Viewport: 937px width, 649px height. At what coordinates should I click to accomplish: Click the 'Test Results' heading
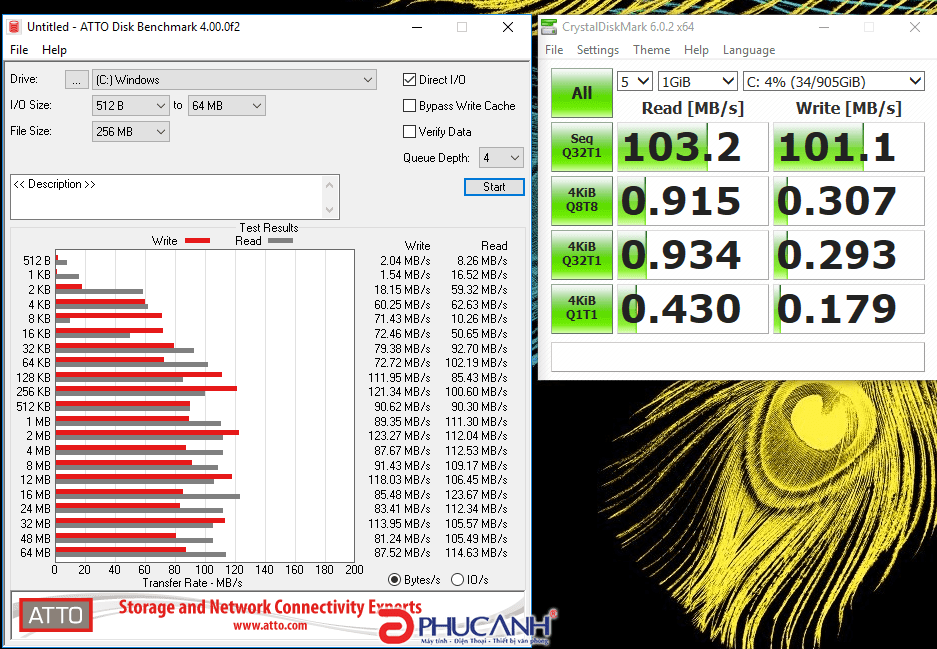[x=269, y=228]
